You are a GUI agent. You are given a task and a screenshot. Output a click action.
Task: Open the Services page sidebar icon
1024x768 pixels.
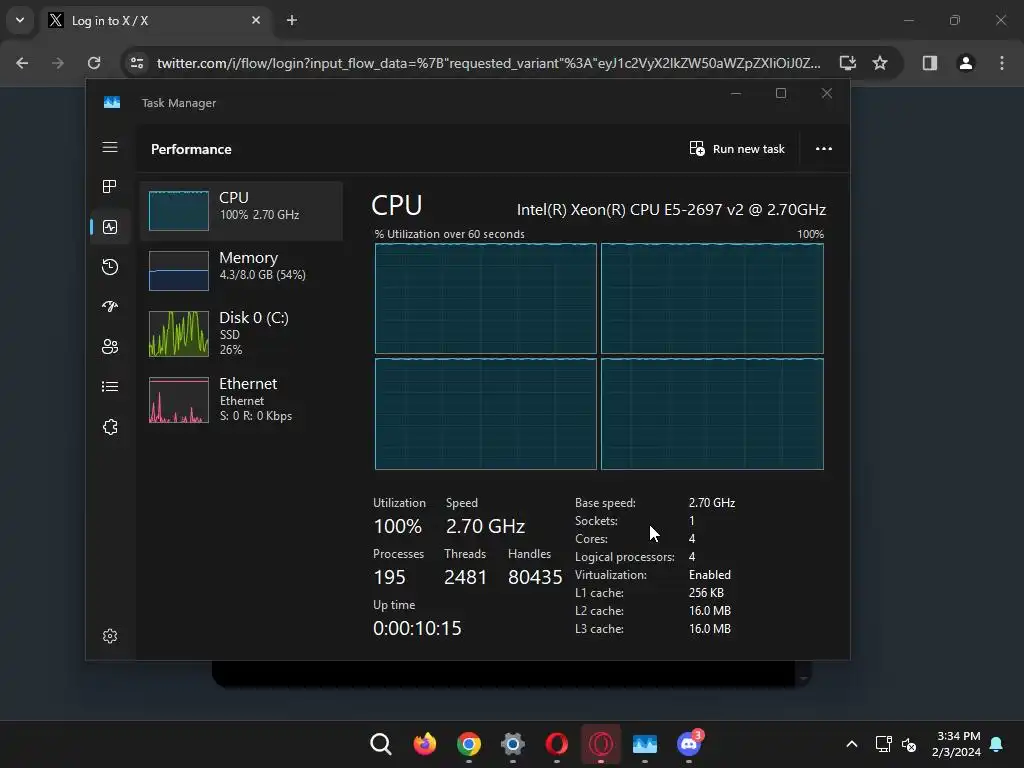click(x=110, y=426)
